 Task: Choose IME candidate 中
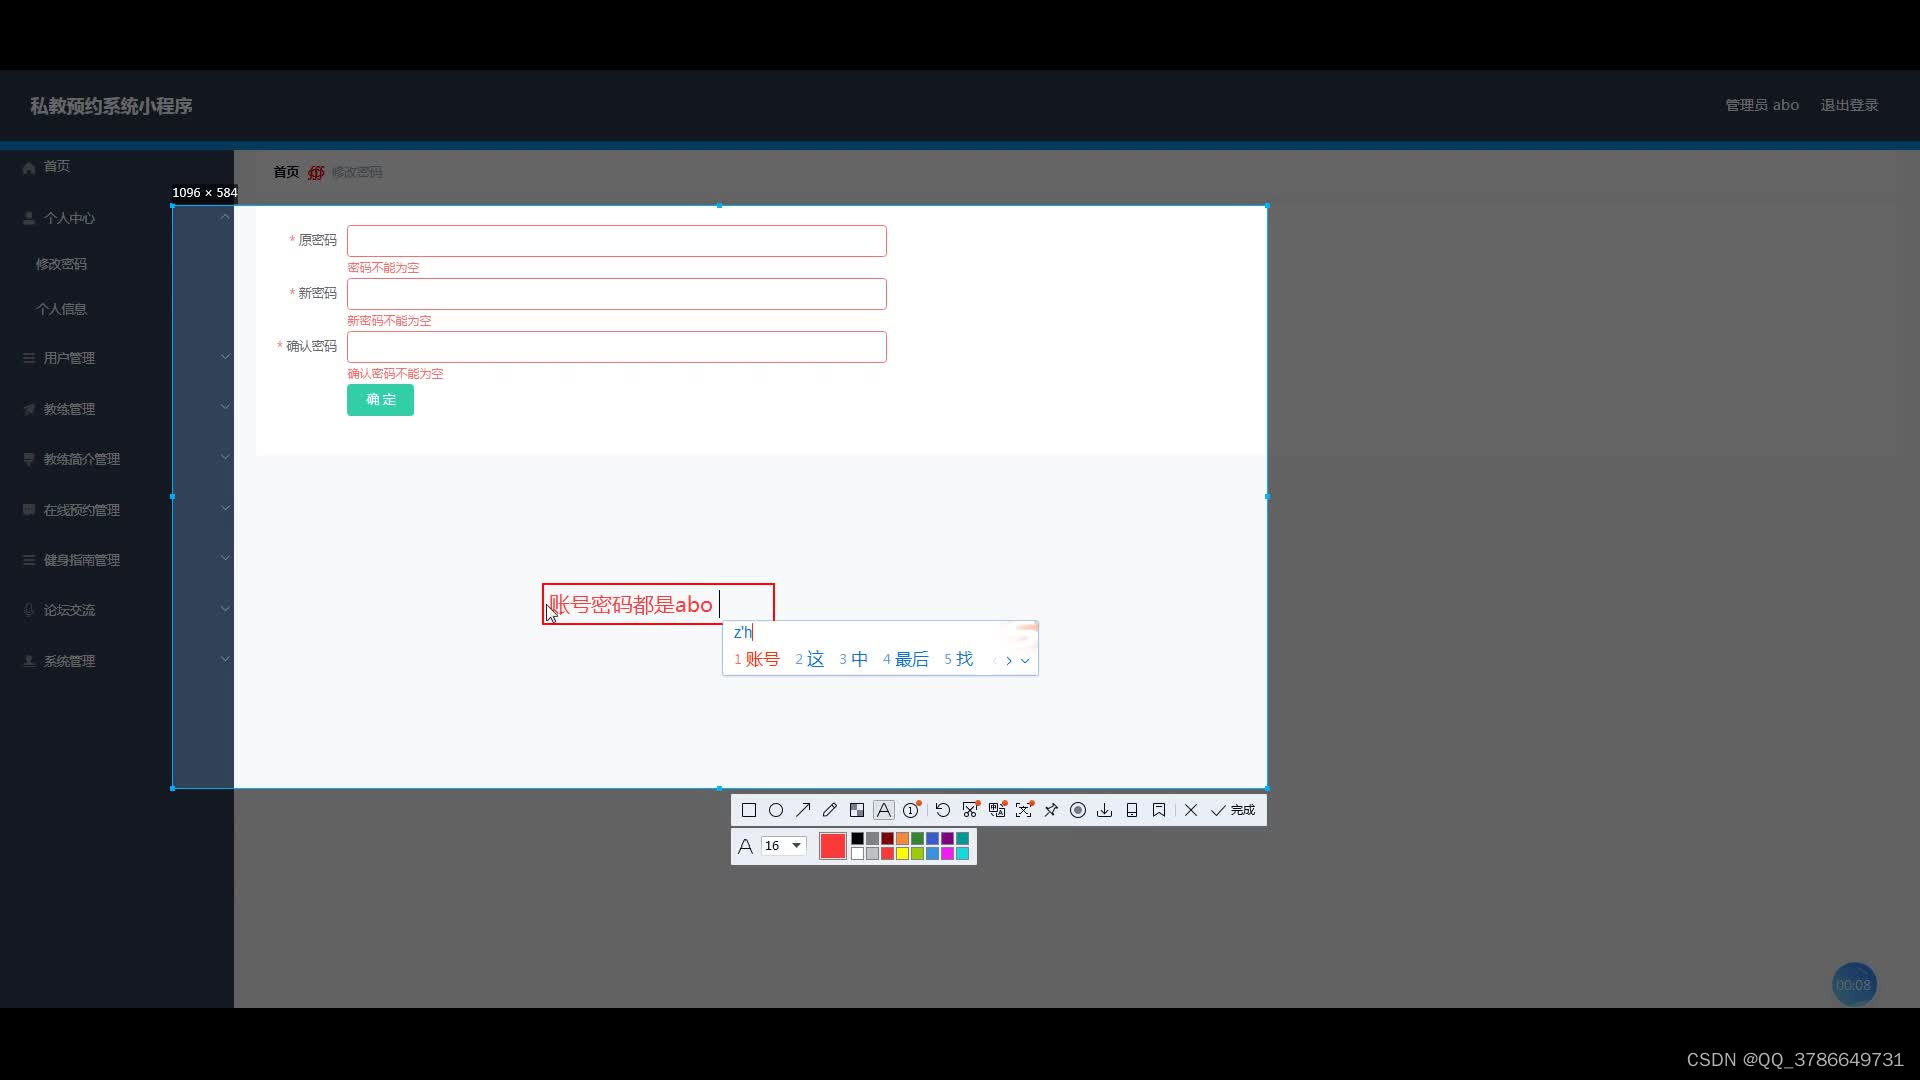(x=854, y=660)
